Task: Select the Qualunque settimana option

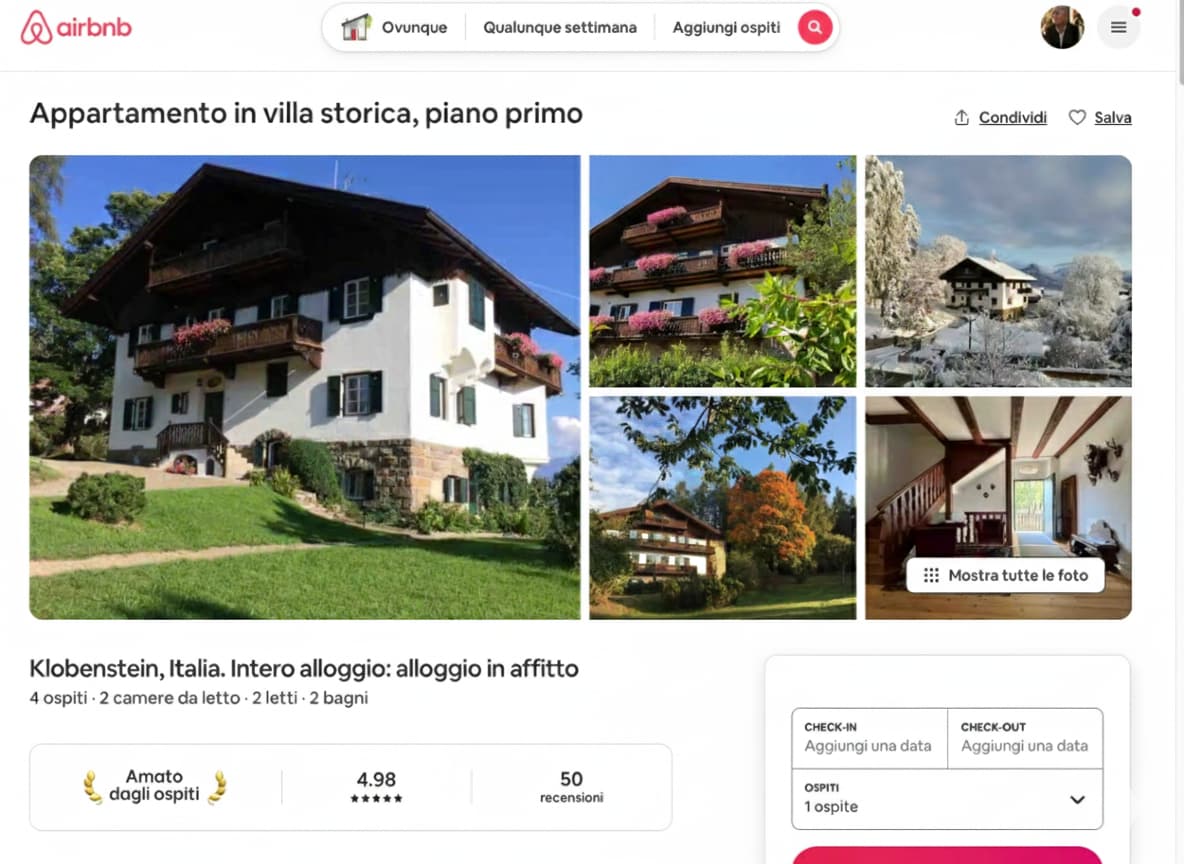Action: pyautogui.click(x=560, y=28)
